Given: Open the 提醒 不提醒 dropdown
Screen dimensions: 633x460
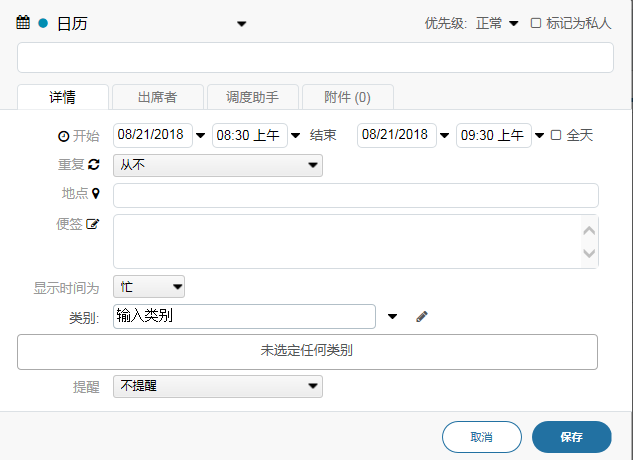Looking at the screenshot, I should [218, 385].
